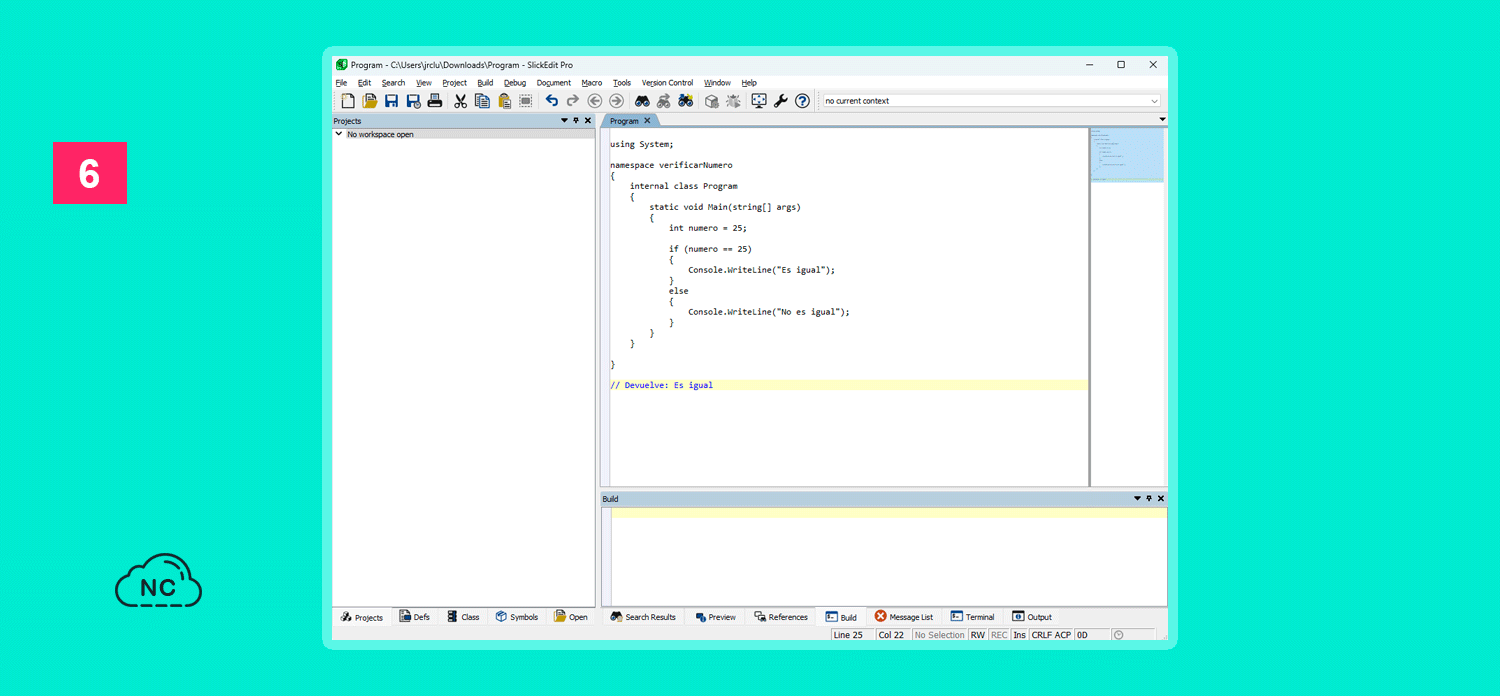
Task: Click the New file toolbar icon
Action: tap(347, 101)
